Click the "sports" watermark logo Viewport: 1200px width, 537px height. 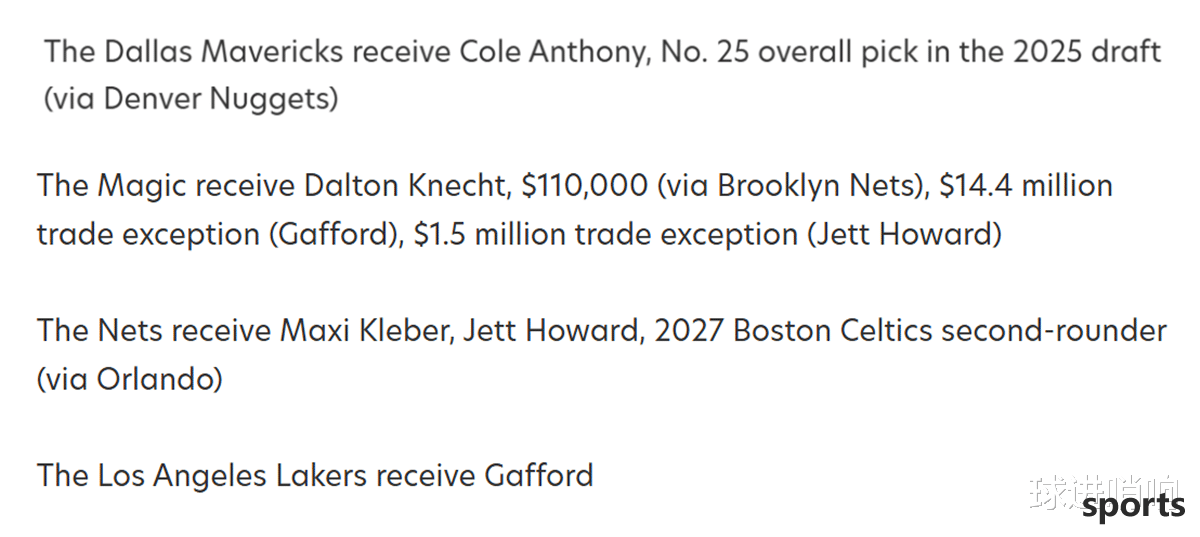click(1133, 508)
